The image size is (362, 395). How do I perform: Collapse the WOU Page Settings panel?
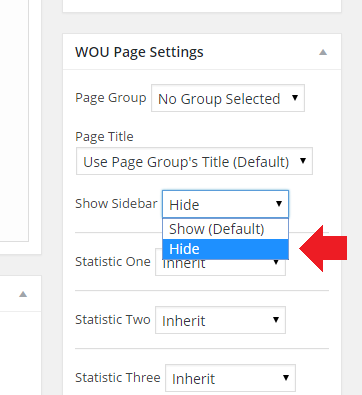point(323,52)
